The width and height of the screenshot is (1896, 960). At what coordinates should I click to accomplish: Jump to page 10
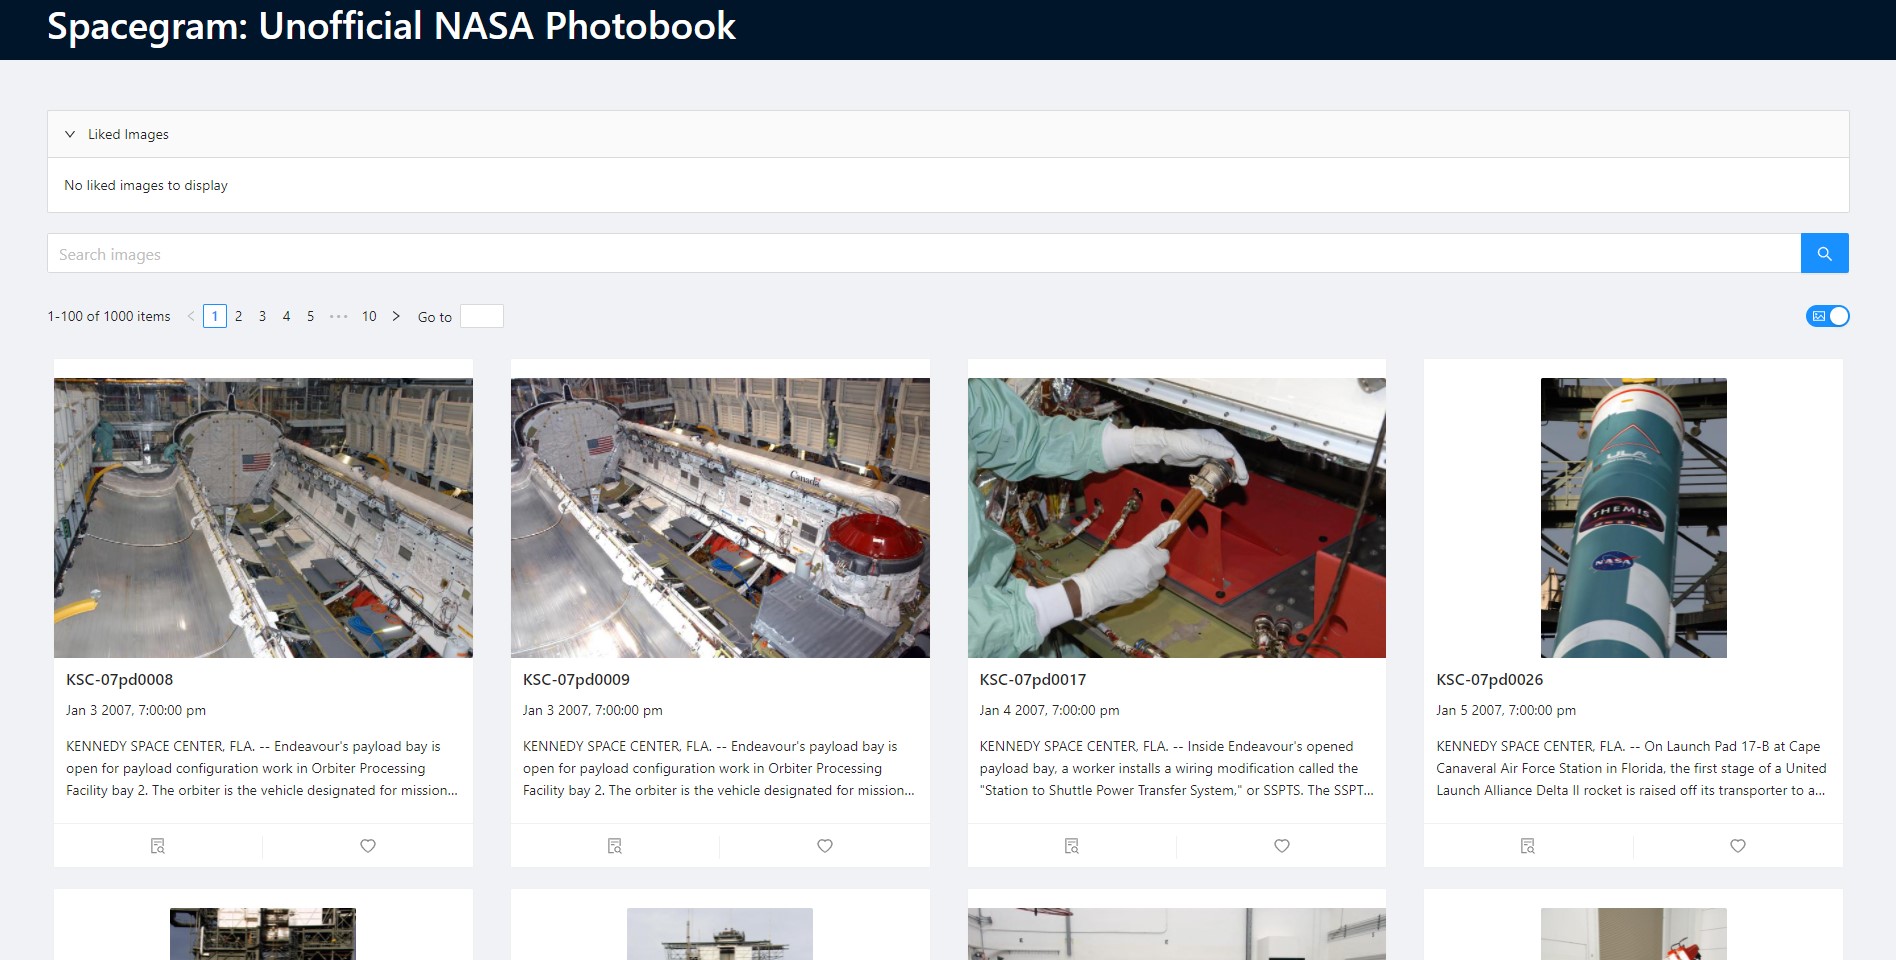[x=369, y=316]
